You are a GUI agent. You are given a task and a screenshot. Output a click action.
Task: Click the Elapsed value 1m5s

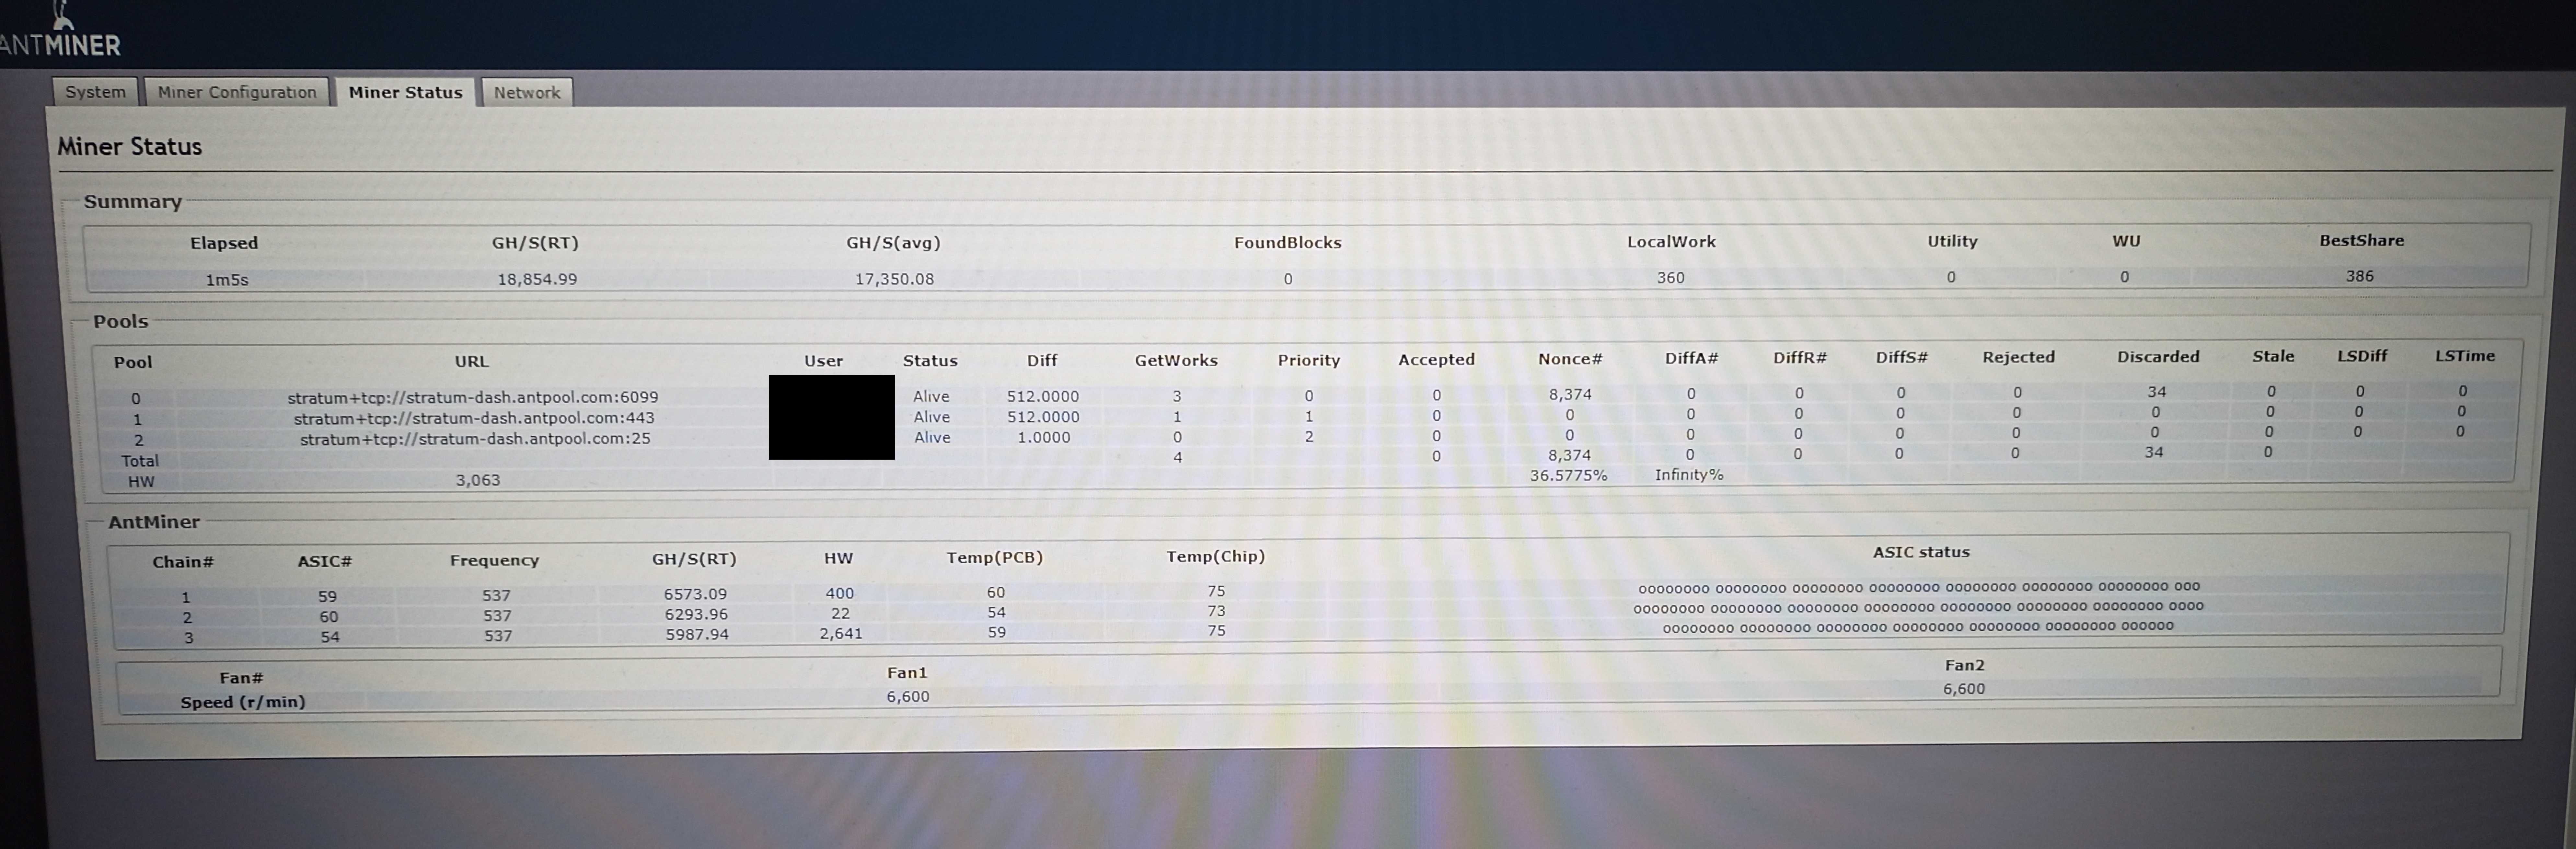(227, 280)
